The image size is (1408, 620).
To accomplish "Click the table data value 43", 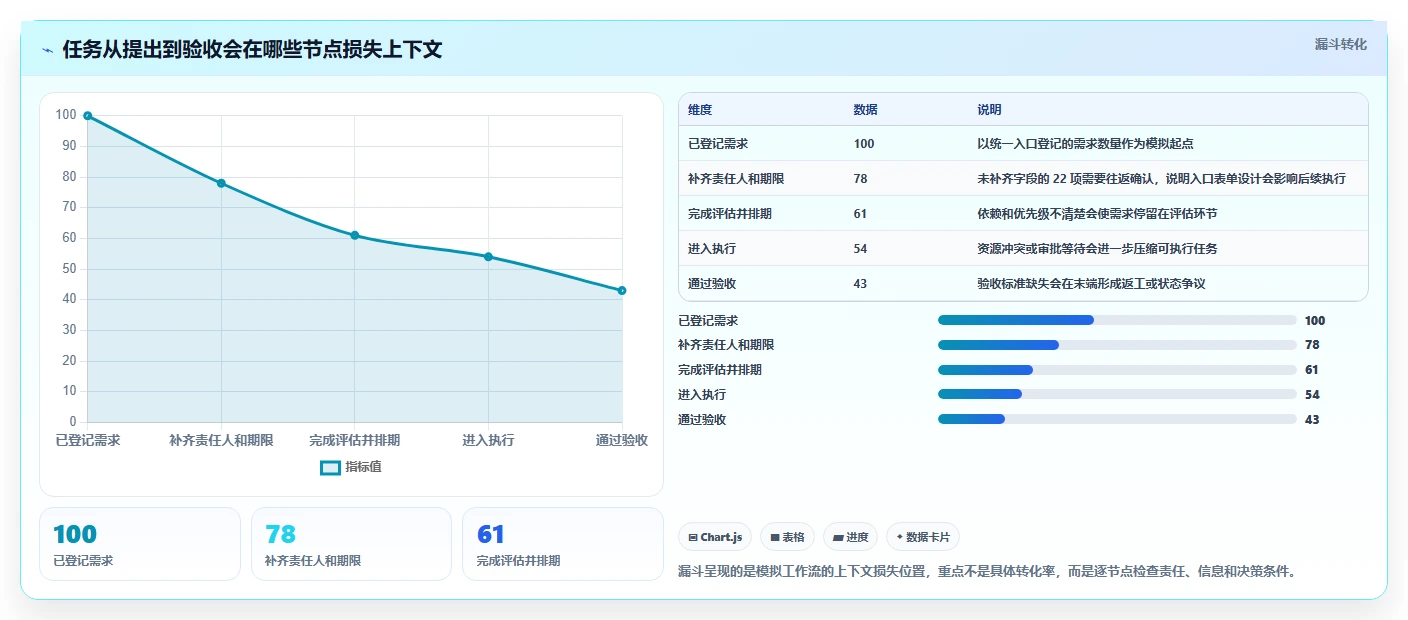I will [861, 284].
